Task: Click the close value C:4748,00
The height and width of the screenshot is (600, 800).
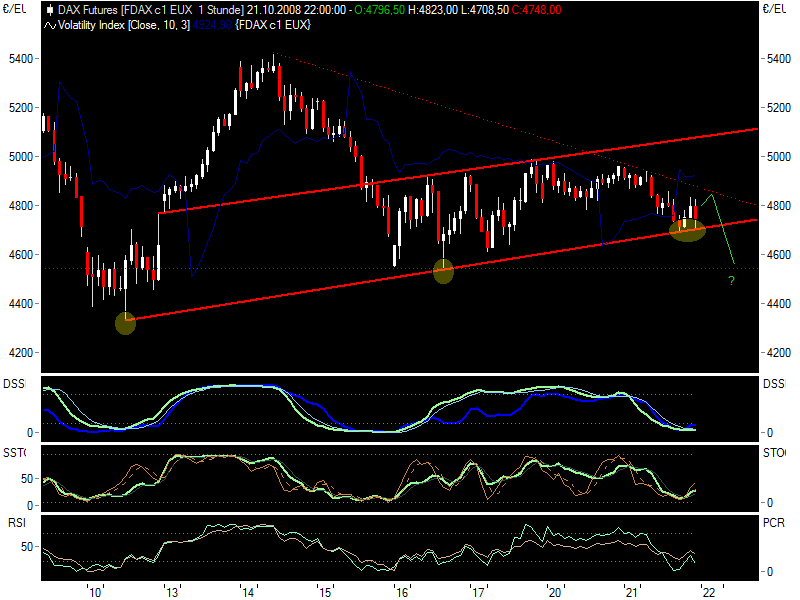Action: pyautogui.click(x=536, y=10)
